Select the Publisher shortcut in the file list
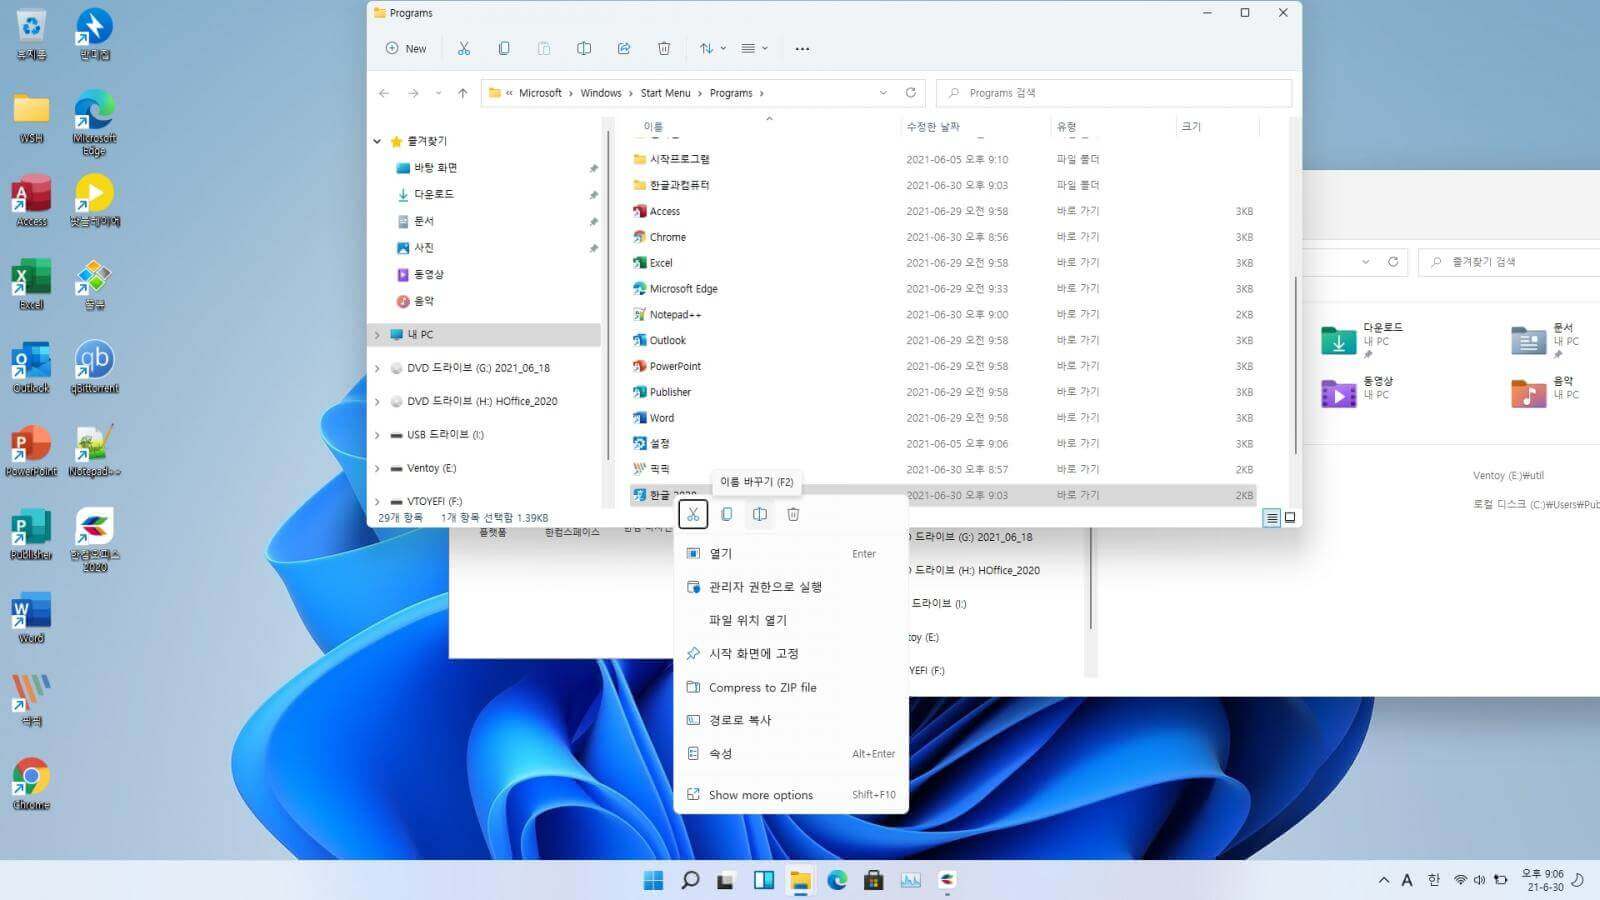Image resolution: width=1600 pixels, height=900 pixels. pos(943,392)
